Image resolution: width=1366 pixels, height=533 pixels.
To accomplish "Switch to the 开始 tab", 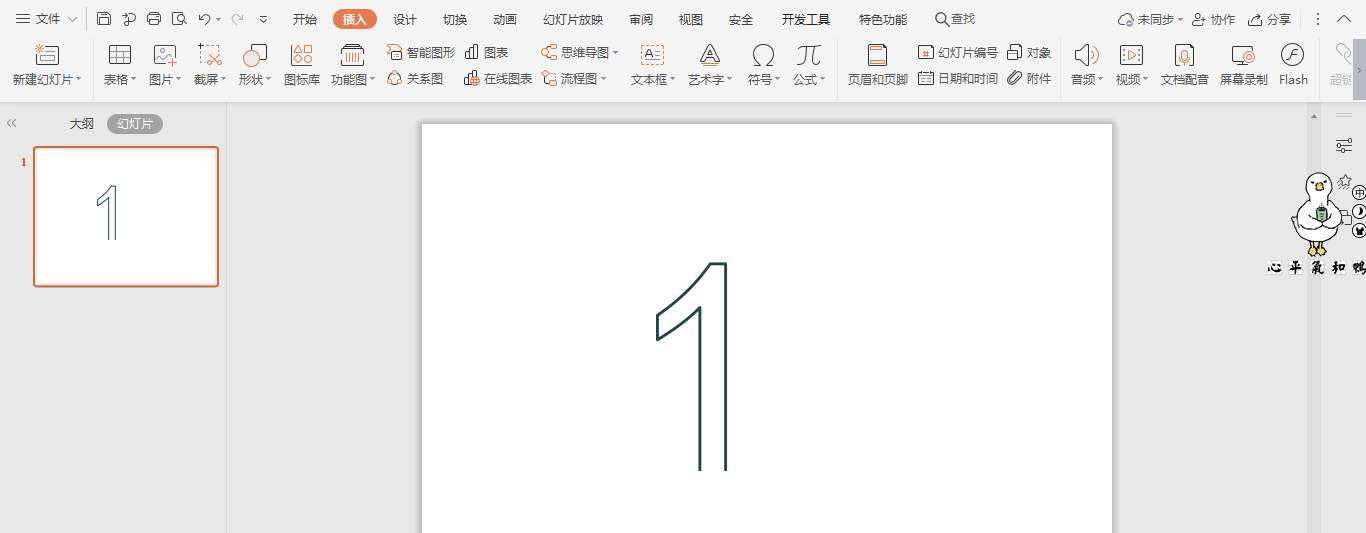I will click(305, 19).
